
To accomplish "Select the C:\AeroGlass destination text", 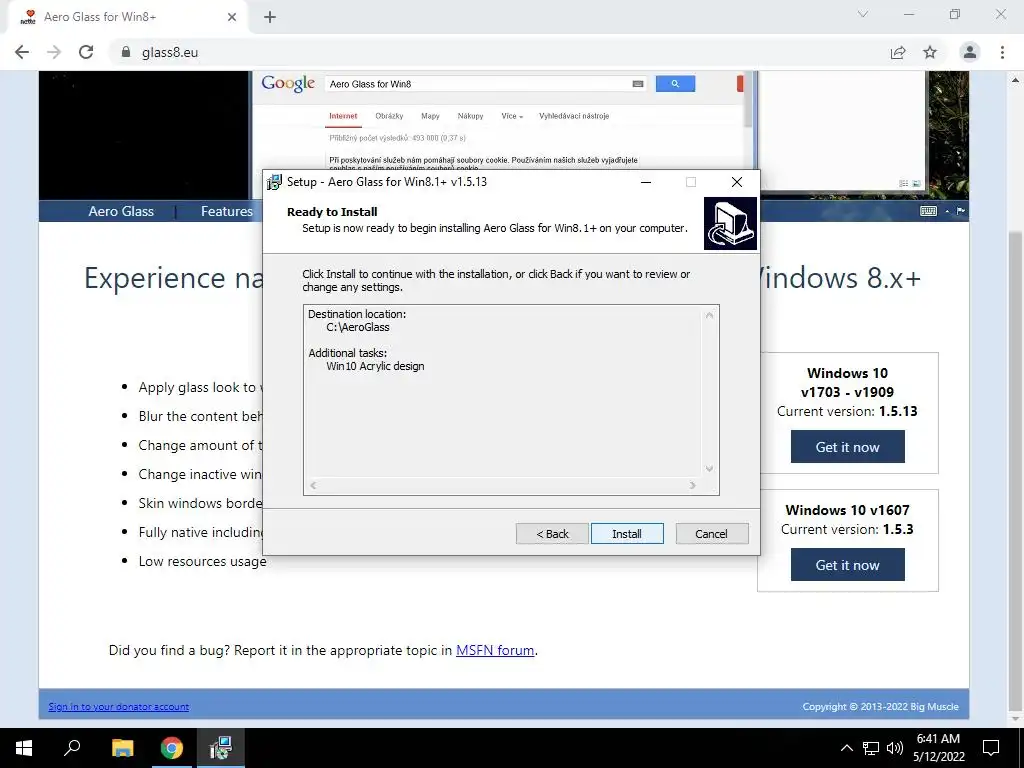I will tap(357, 327).
